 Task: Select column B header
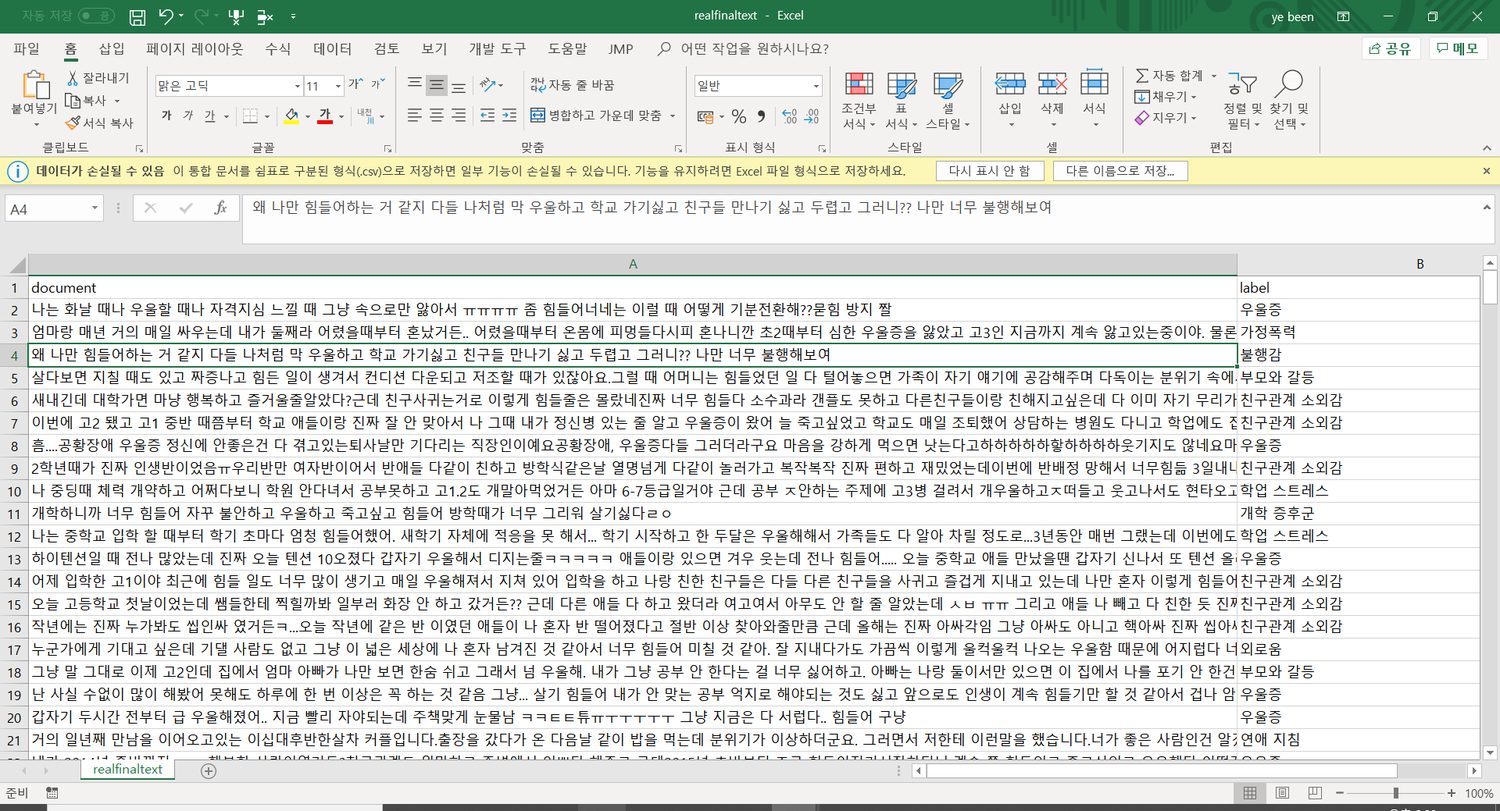(1420, 264)
